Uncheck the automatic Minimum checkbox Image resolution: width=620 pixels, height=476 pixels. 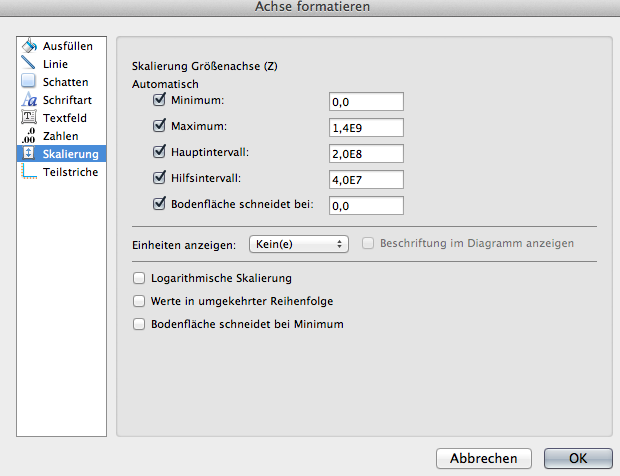click(159, 100)
